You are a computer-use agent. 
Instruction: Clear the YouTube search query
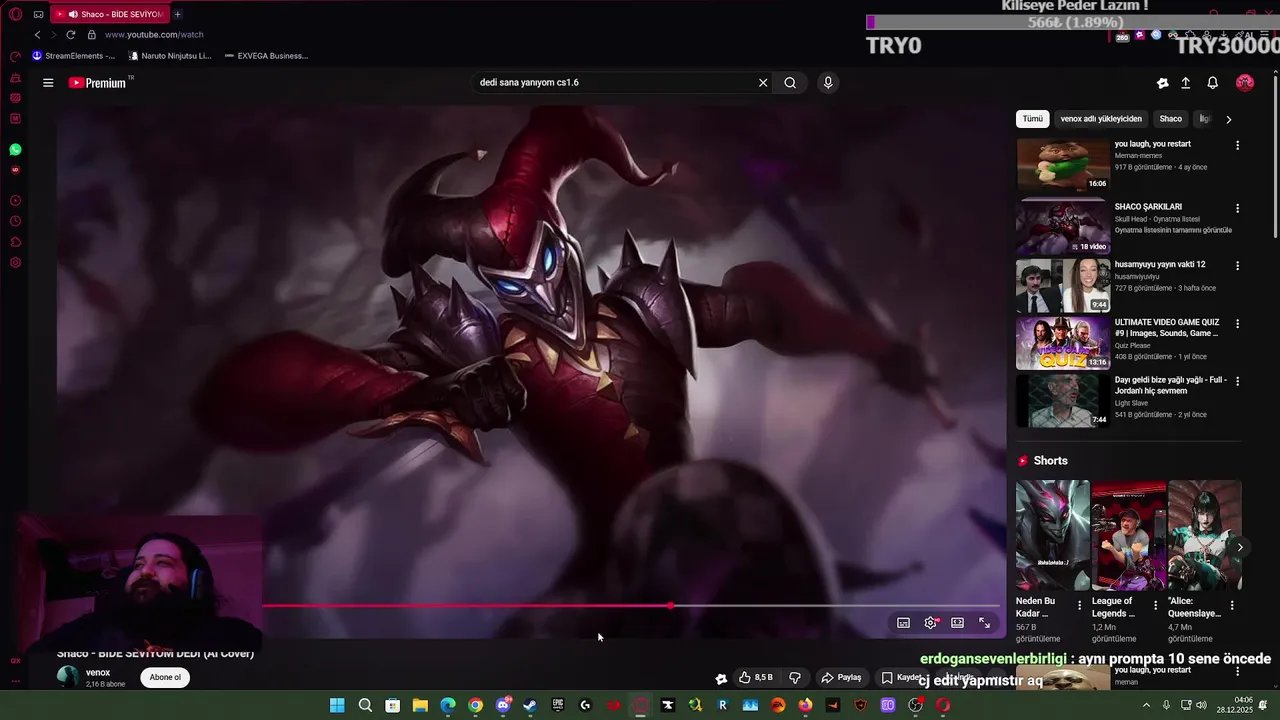(x=763, y=83)
